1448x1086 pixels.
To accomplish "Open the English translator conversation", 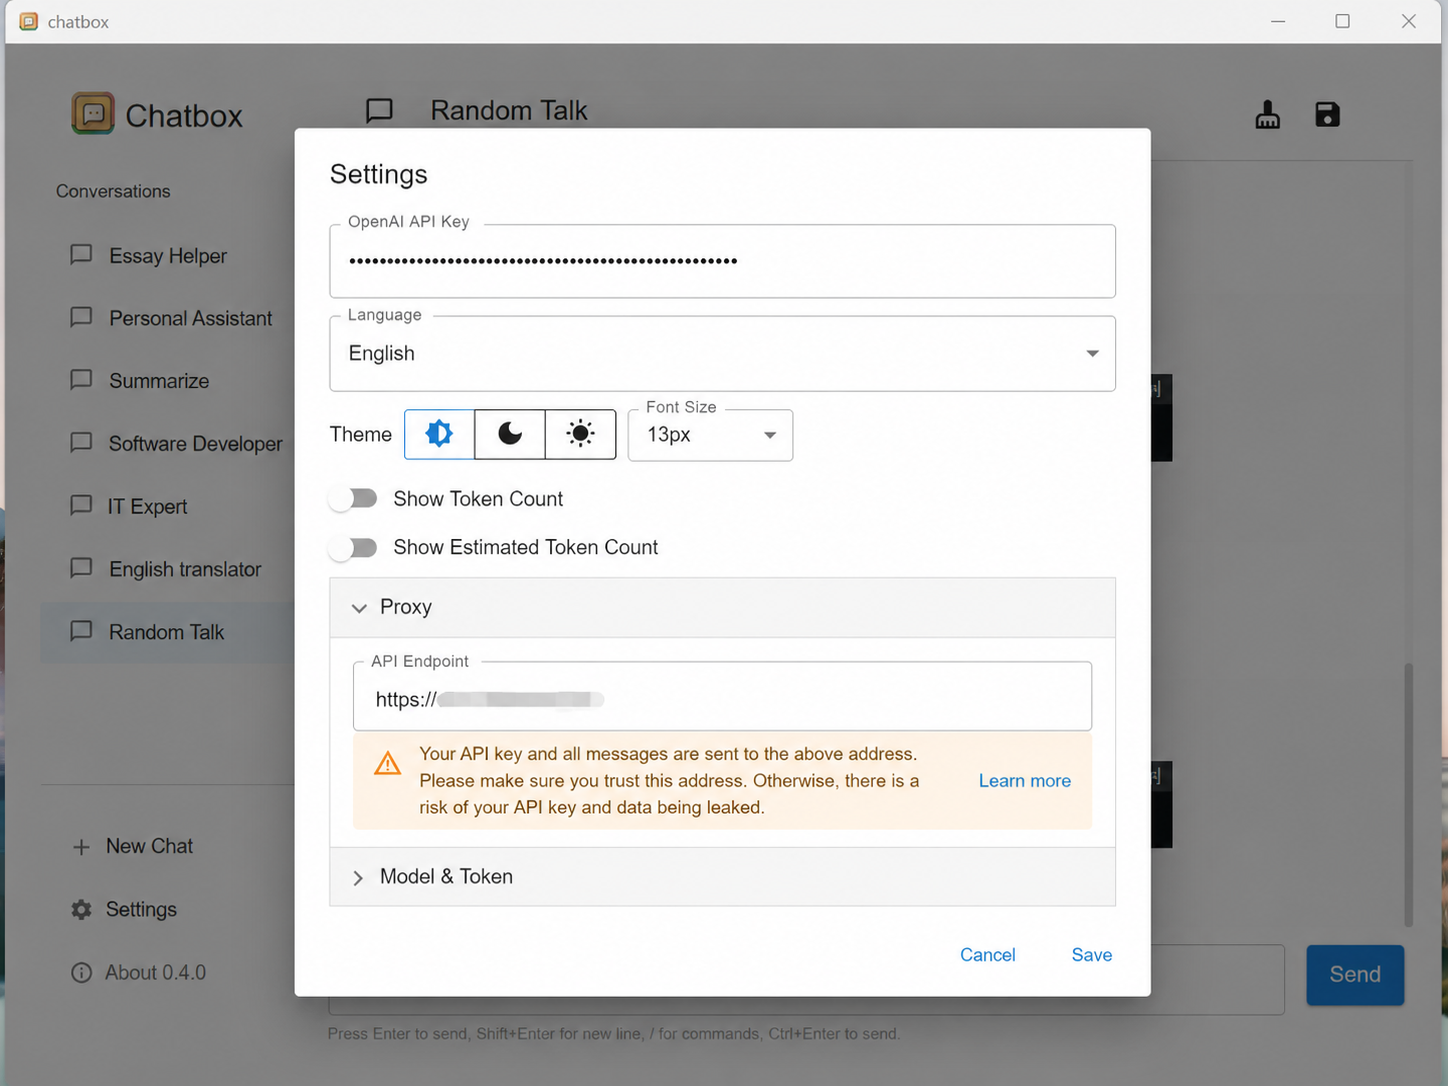I will coord(167,569).
